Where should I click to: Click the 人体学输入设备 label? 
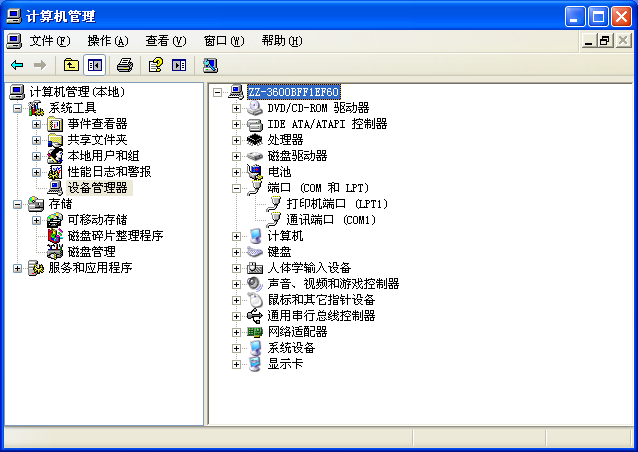click(309, 268)
